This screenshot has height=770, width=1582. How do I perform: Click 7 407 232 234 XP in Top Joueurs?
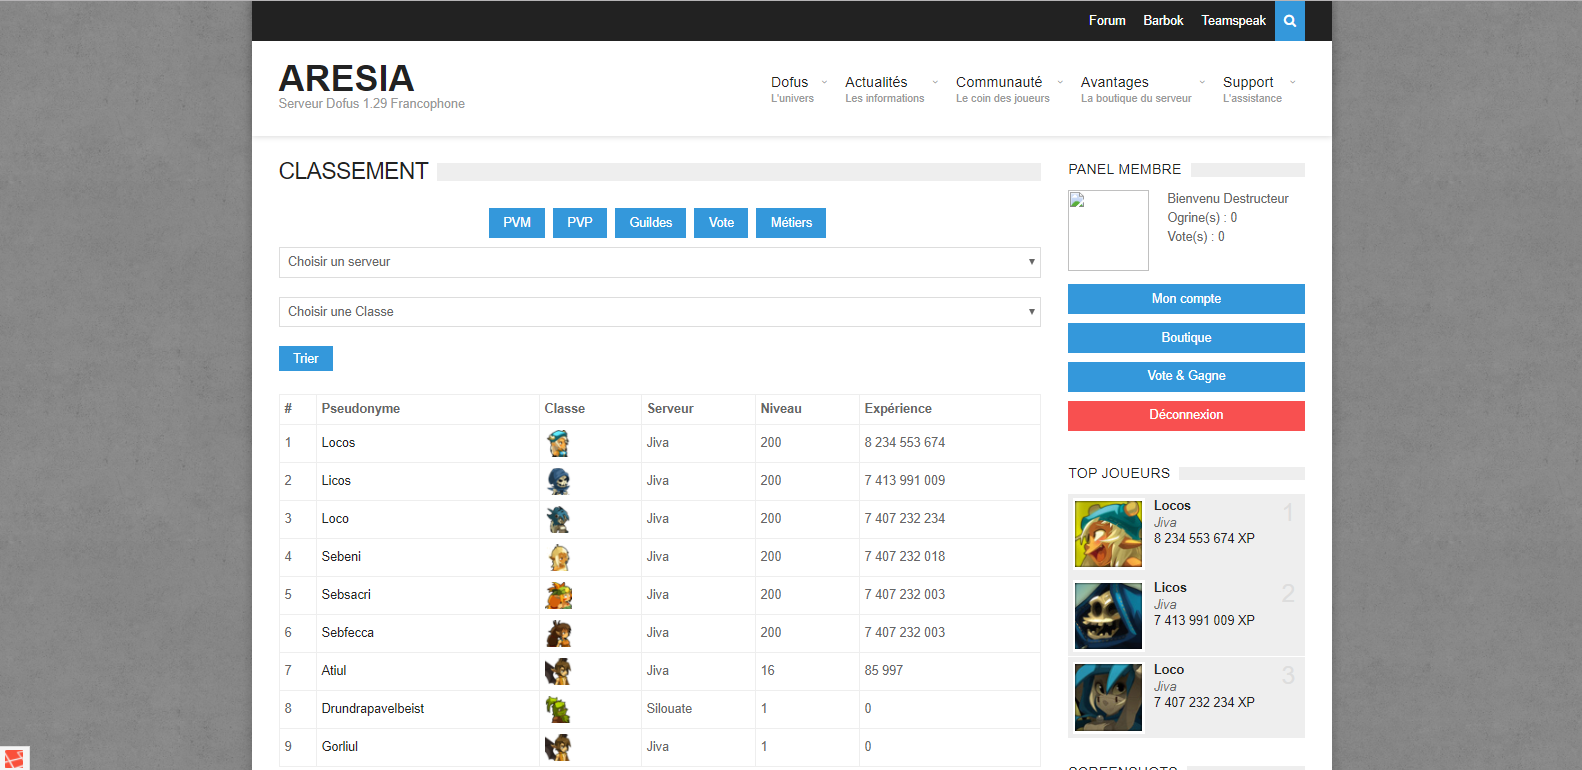(x=1204, y=703)
